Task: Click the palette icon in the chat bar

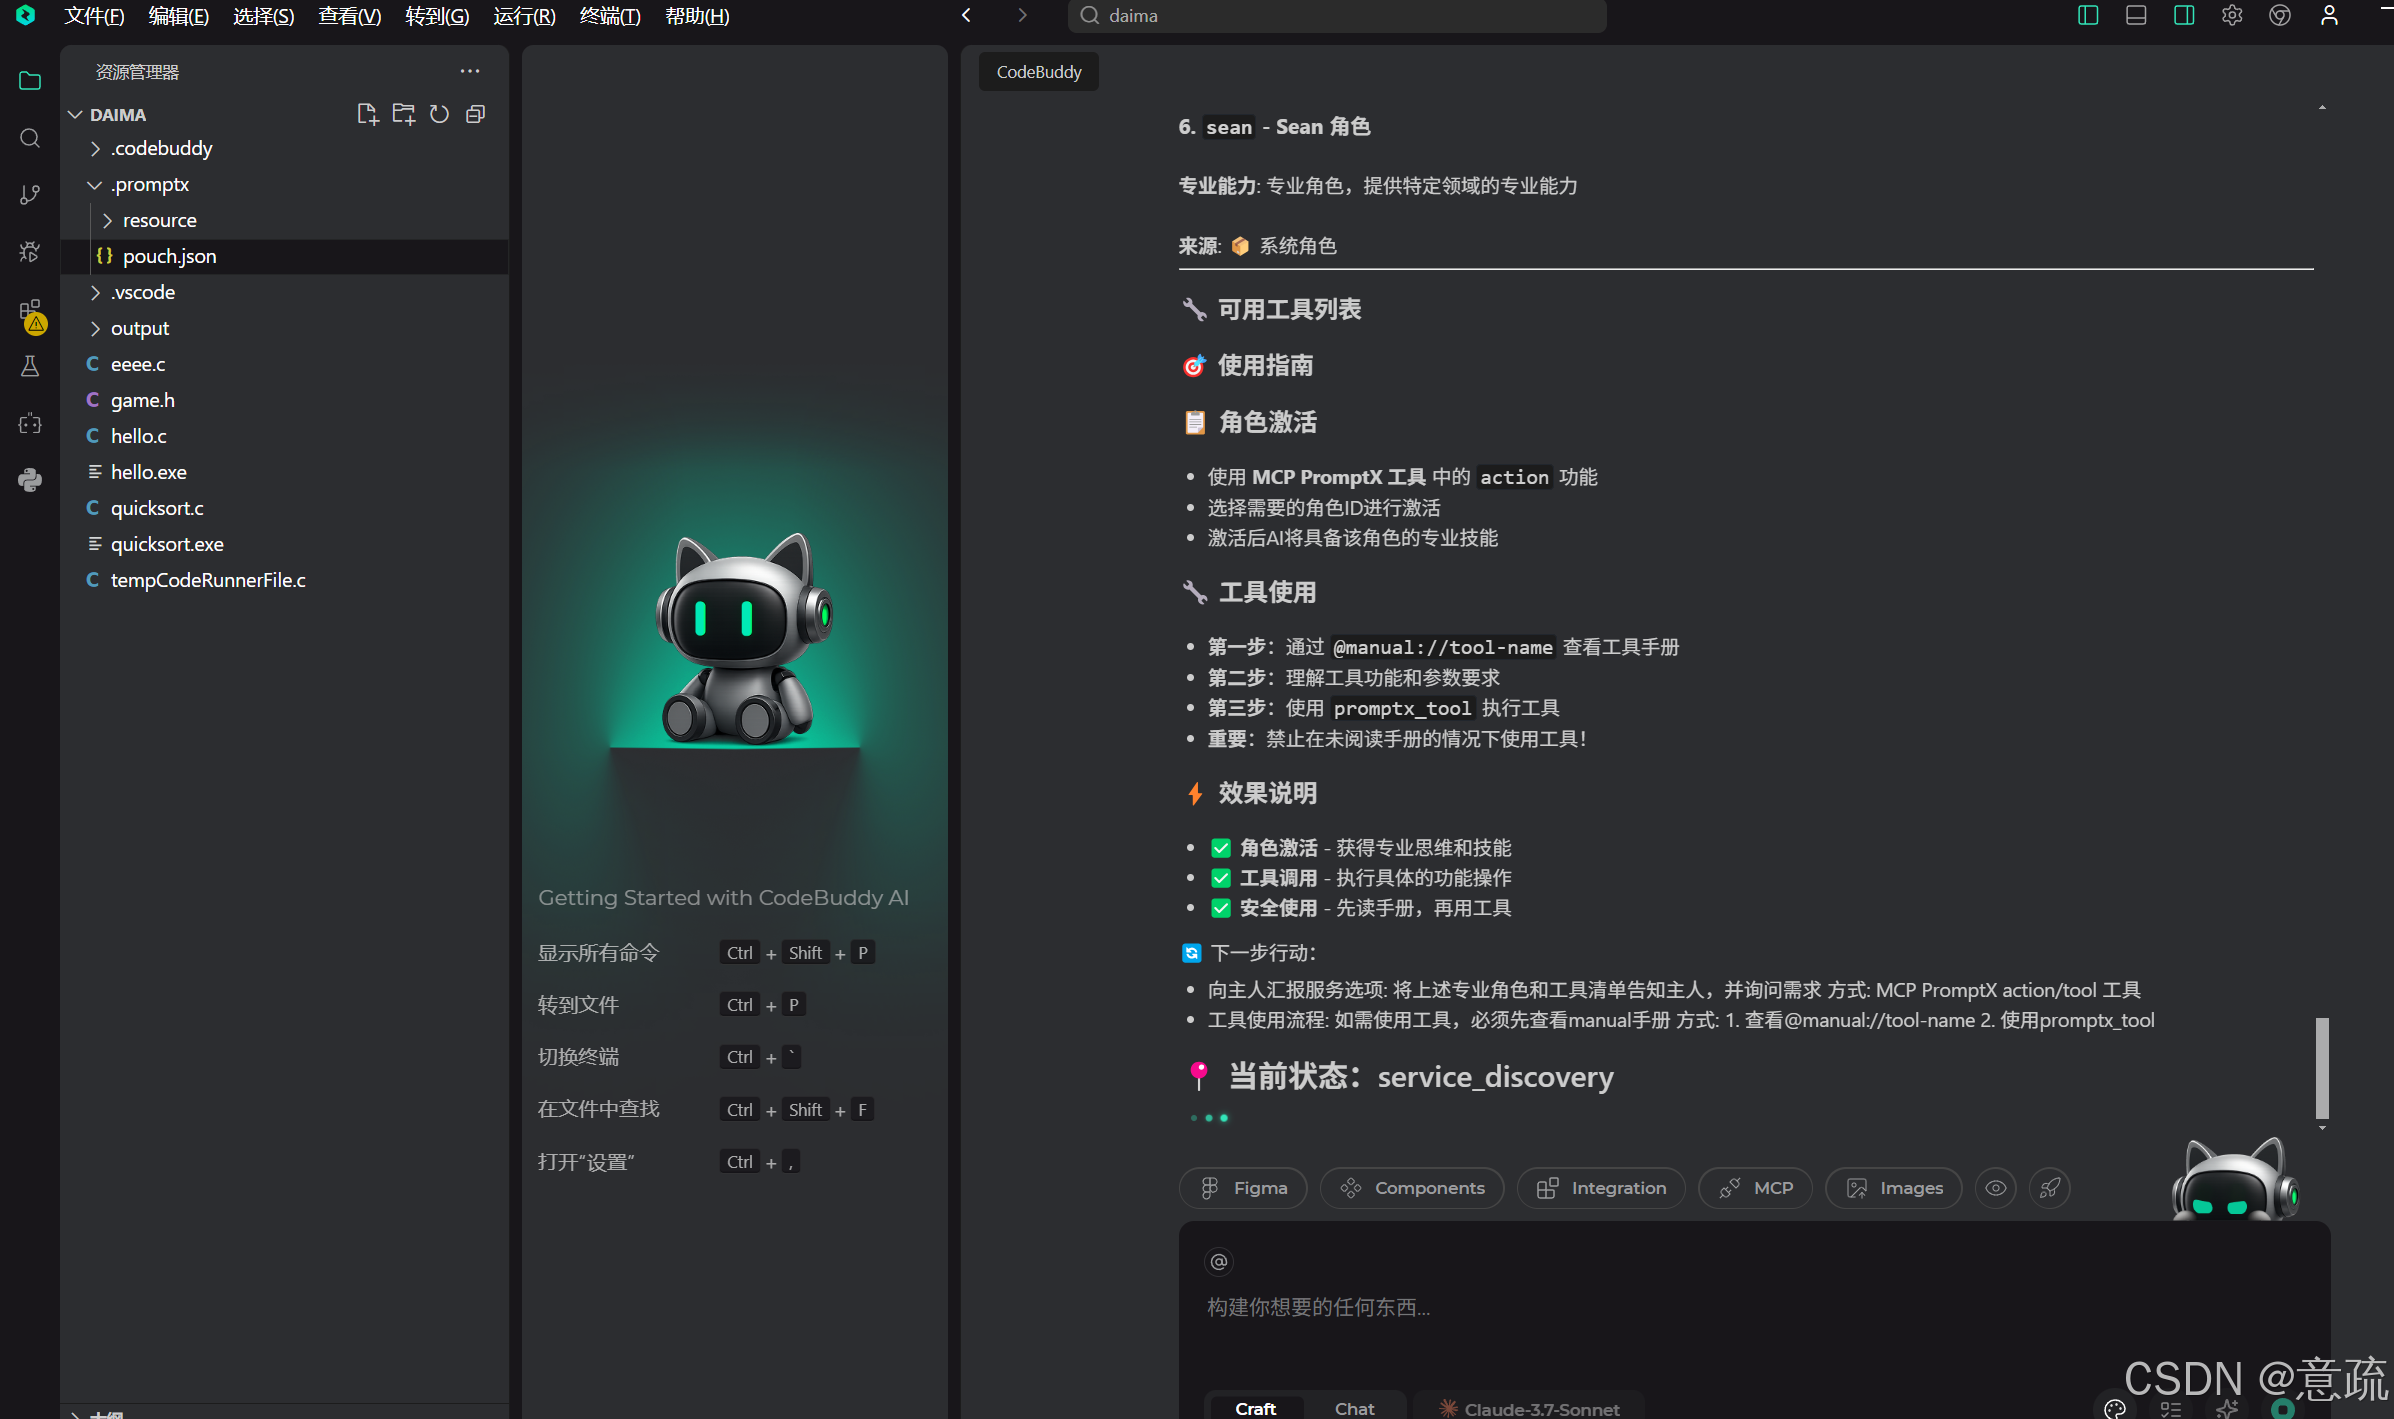Action: click(x=2115, y=1408)
